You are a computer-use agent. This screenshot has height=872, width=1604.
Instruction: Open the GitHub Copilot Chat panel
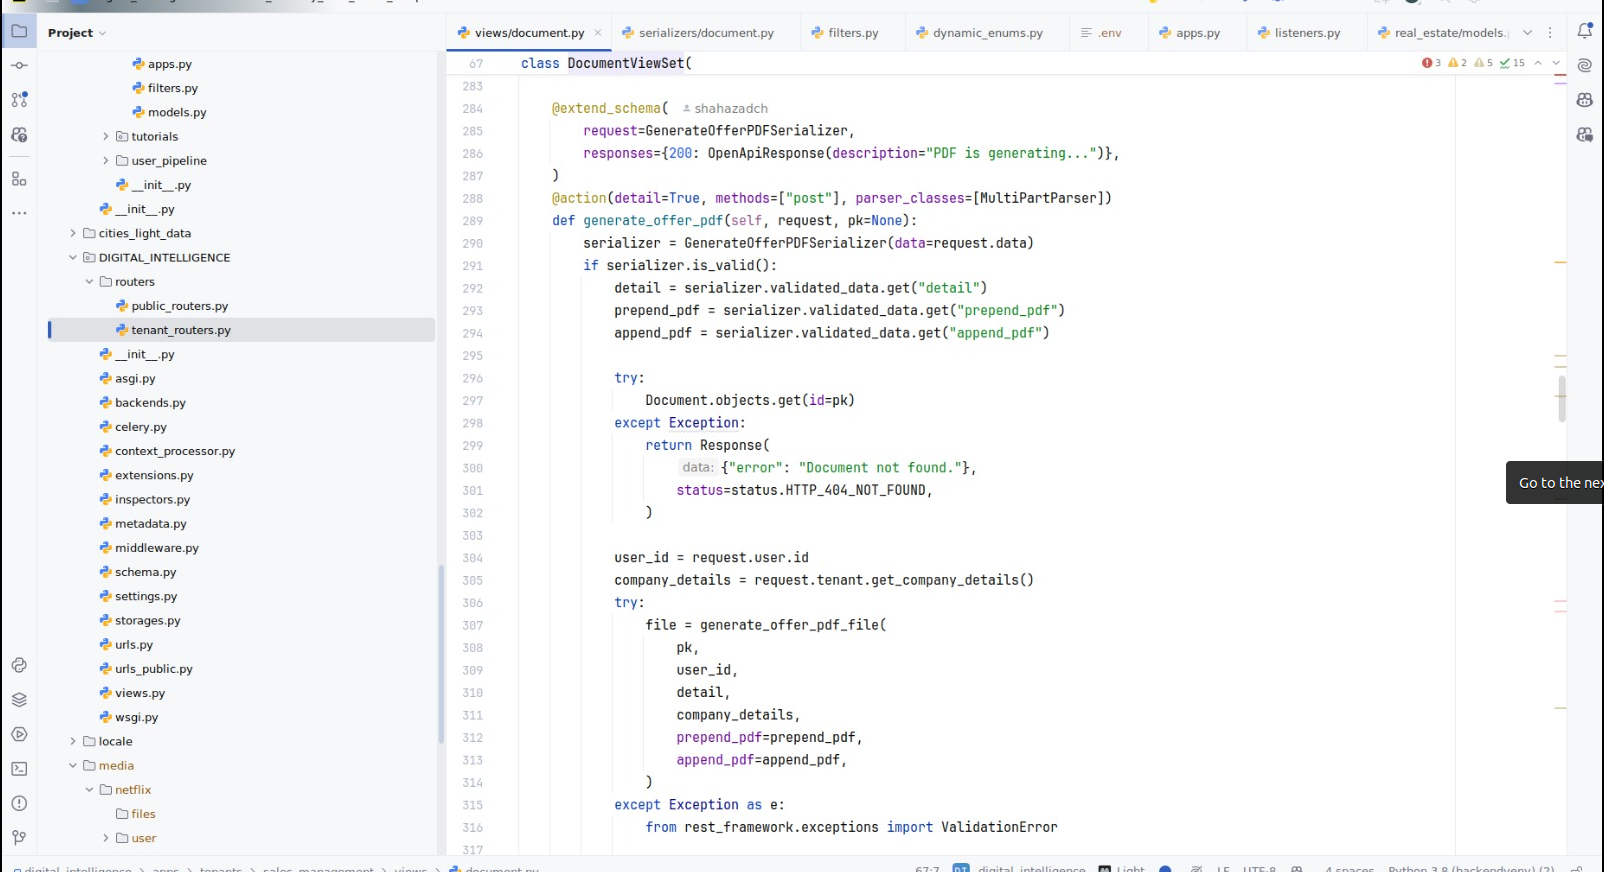[1585, 134]
